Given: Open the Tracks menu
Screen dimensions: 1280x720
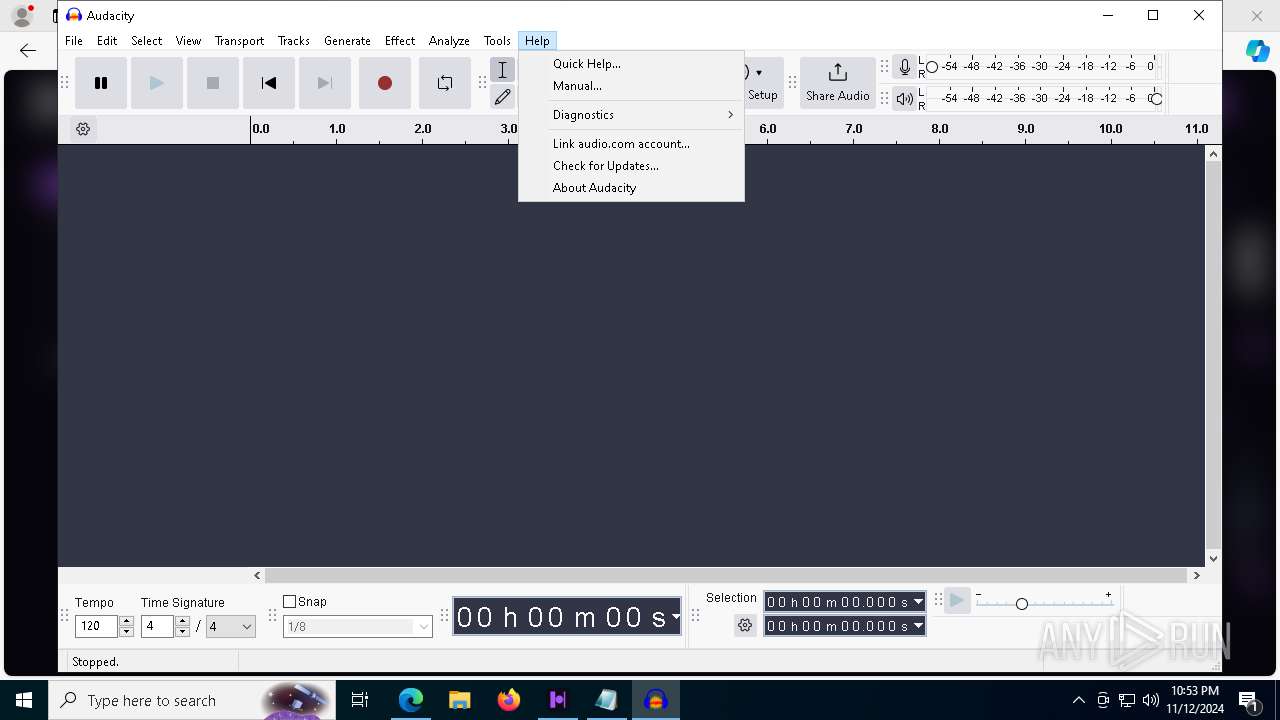Looking at the screenshot, I should 293,41.
